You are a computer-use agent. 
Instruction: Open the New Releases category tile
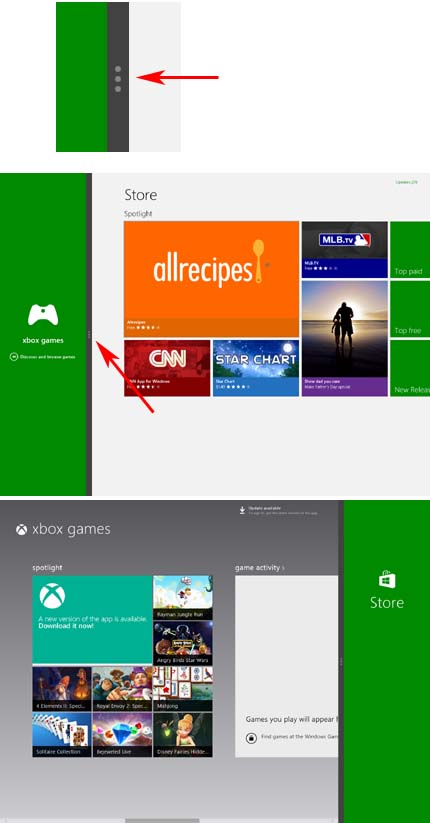pos(410,368)
